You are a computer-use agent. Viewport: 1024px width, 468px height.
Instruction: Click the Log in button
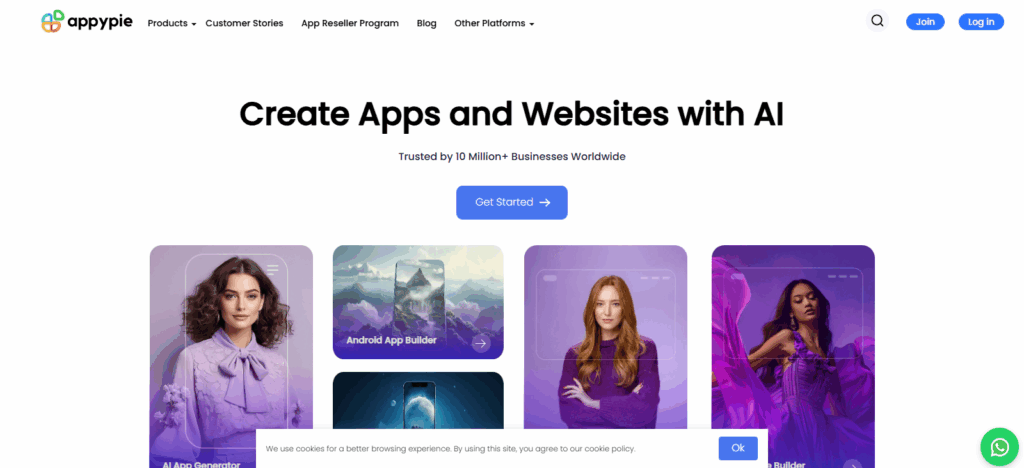click(981, 22)
